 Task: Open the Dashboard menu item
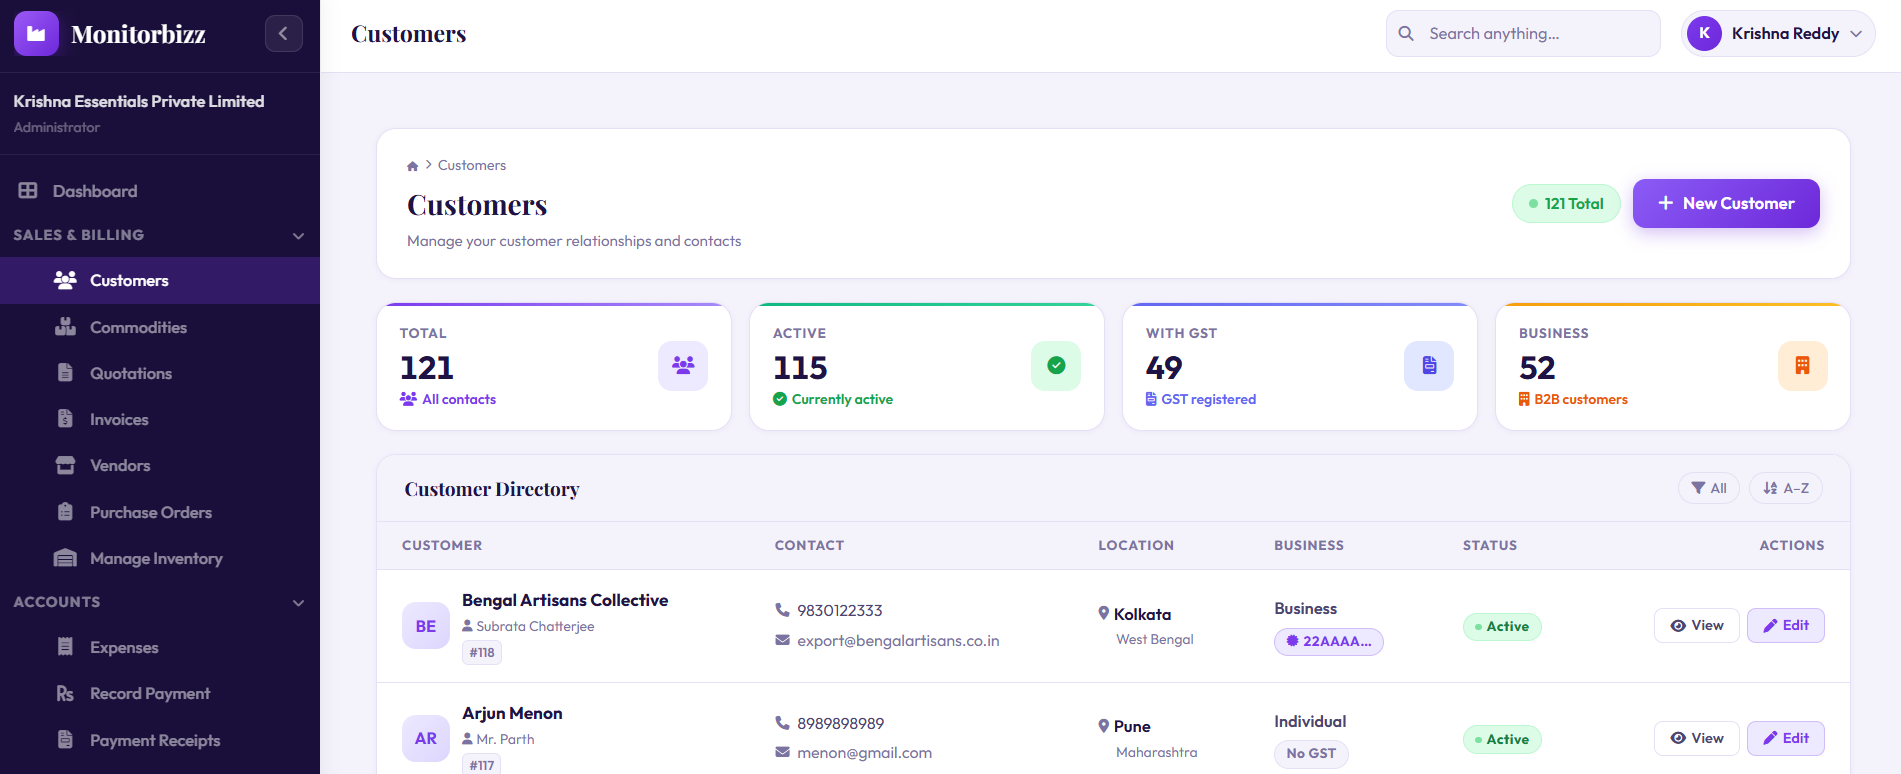160,191
